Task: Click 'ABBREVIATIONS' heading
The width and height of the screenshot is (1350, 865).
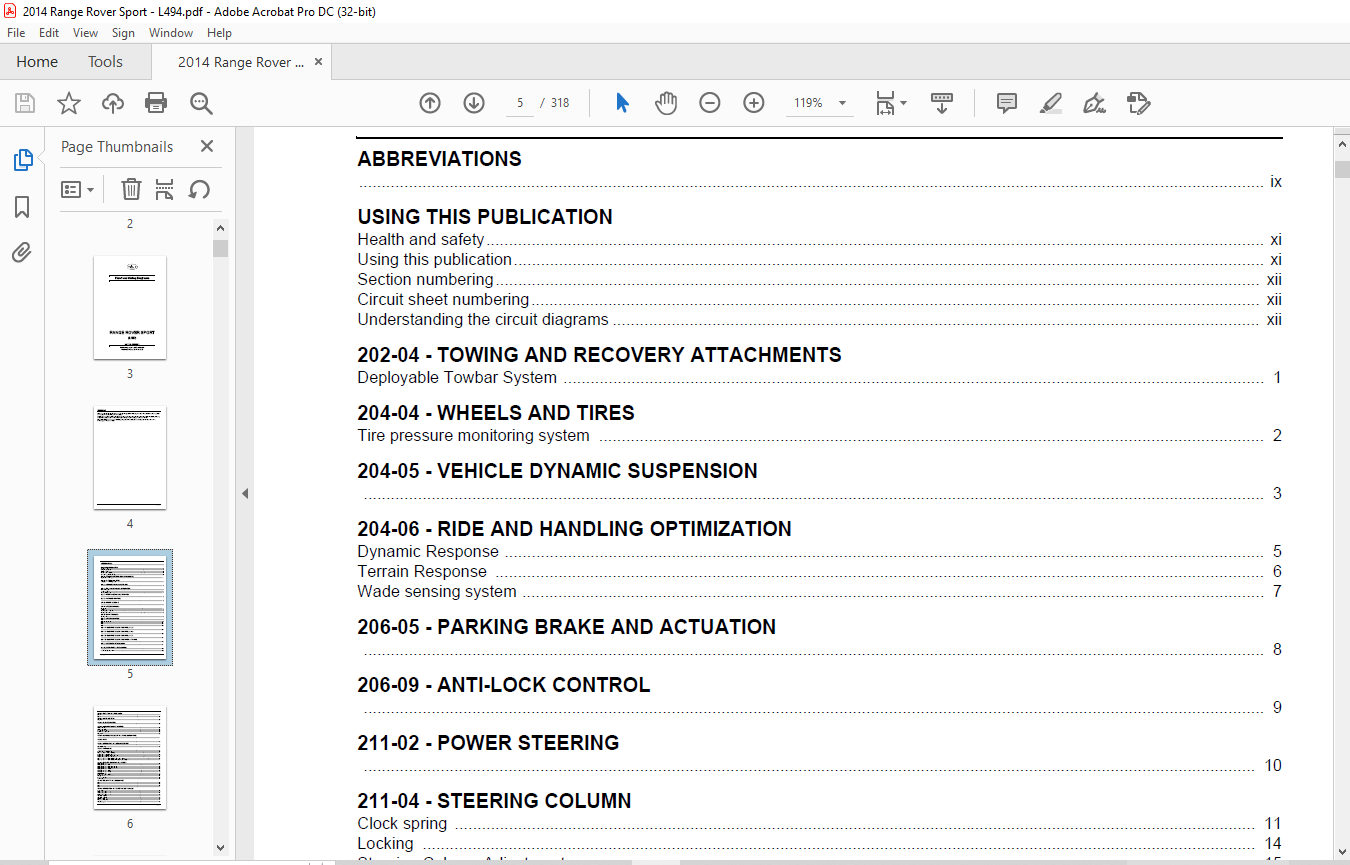Action: [439, 159]
